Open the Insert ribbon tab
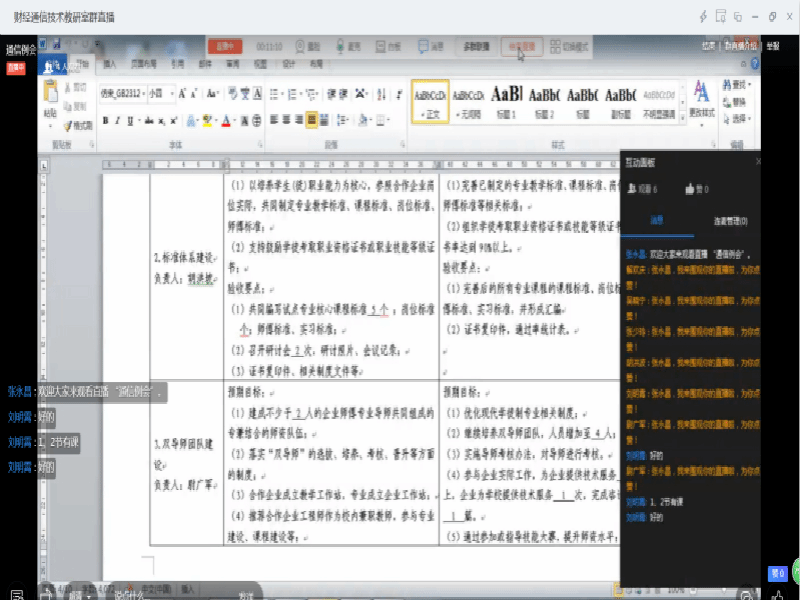Viewport: 800px width, 600px height. pos(110,64)
